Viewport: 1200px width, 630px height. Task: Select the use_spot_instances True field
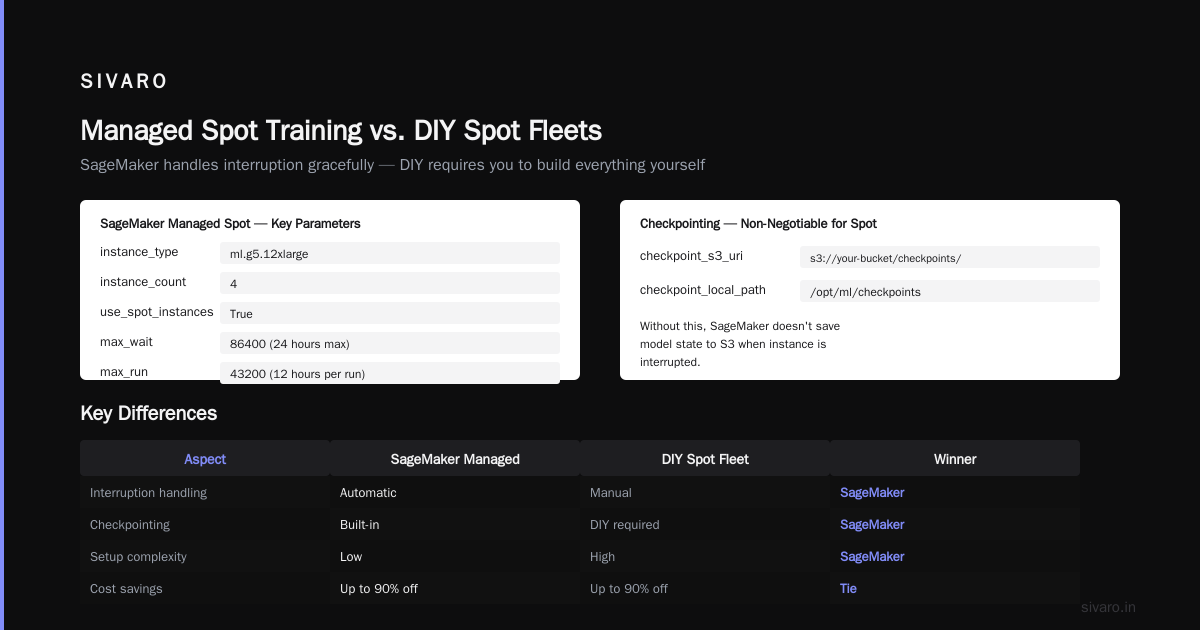pyautogui.click(x=390, y=313)
